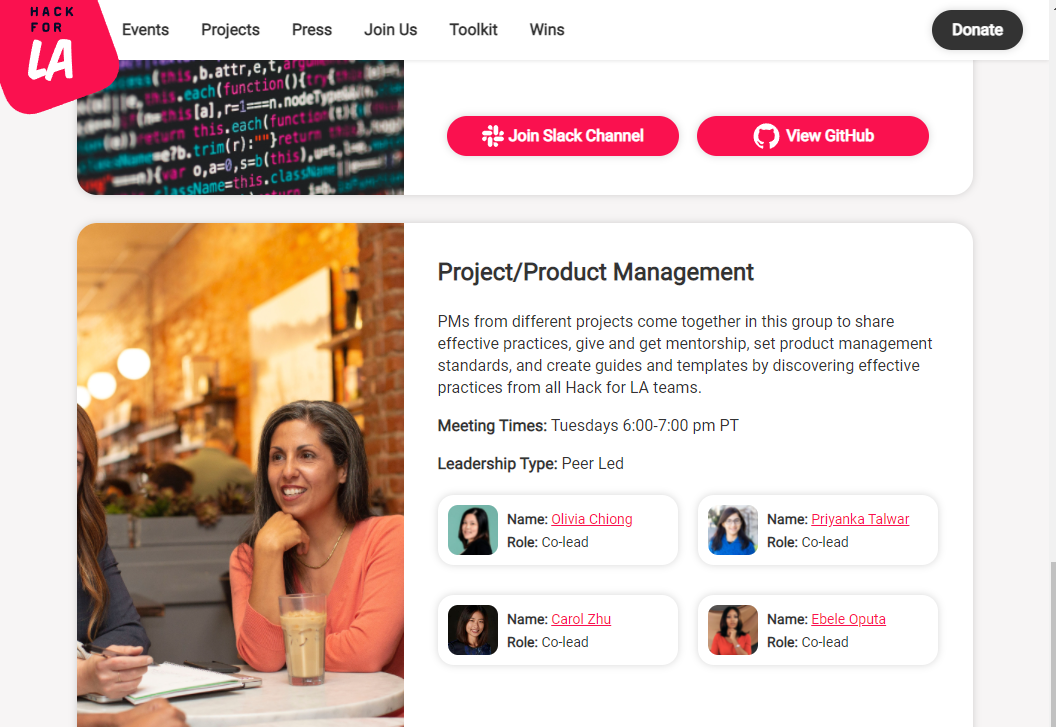
Task: Click Olivia Chiong's profile photo
Action: coord(473,530)
